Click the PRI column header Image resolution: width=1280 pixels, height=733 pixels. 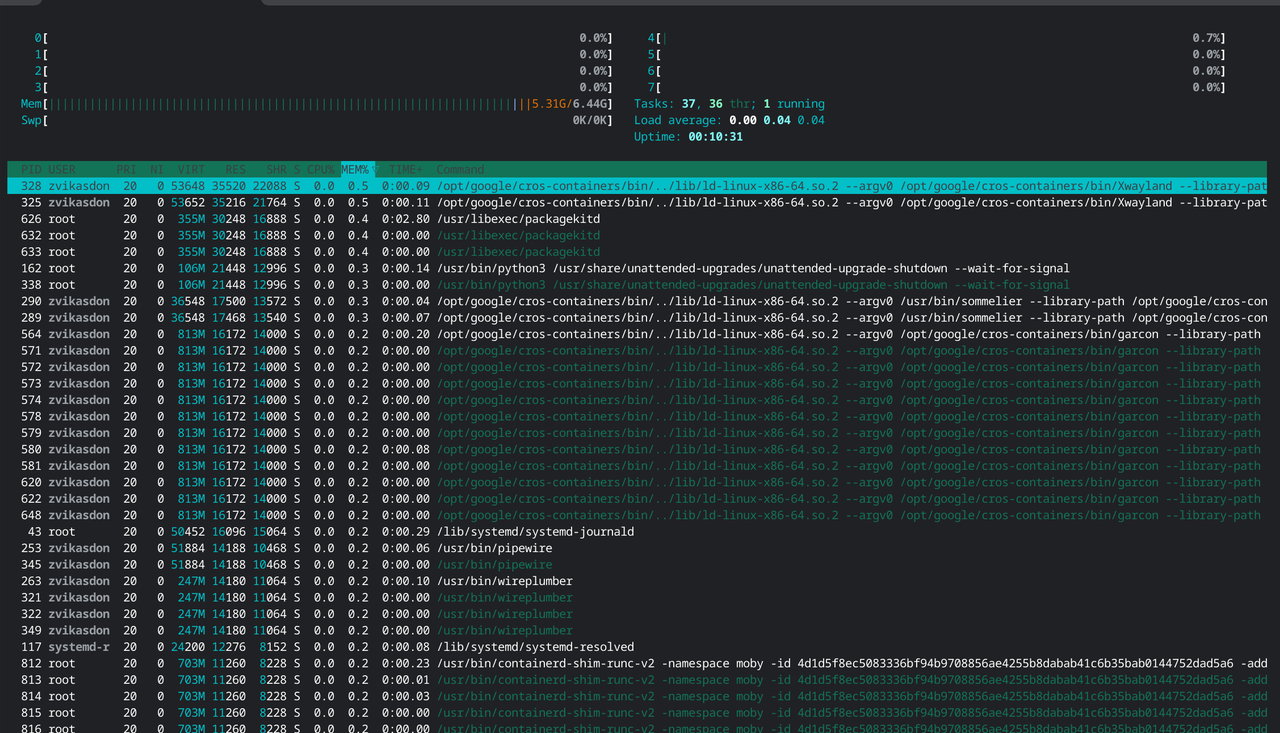126,170
